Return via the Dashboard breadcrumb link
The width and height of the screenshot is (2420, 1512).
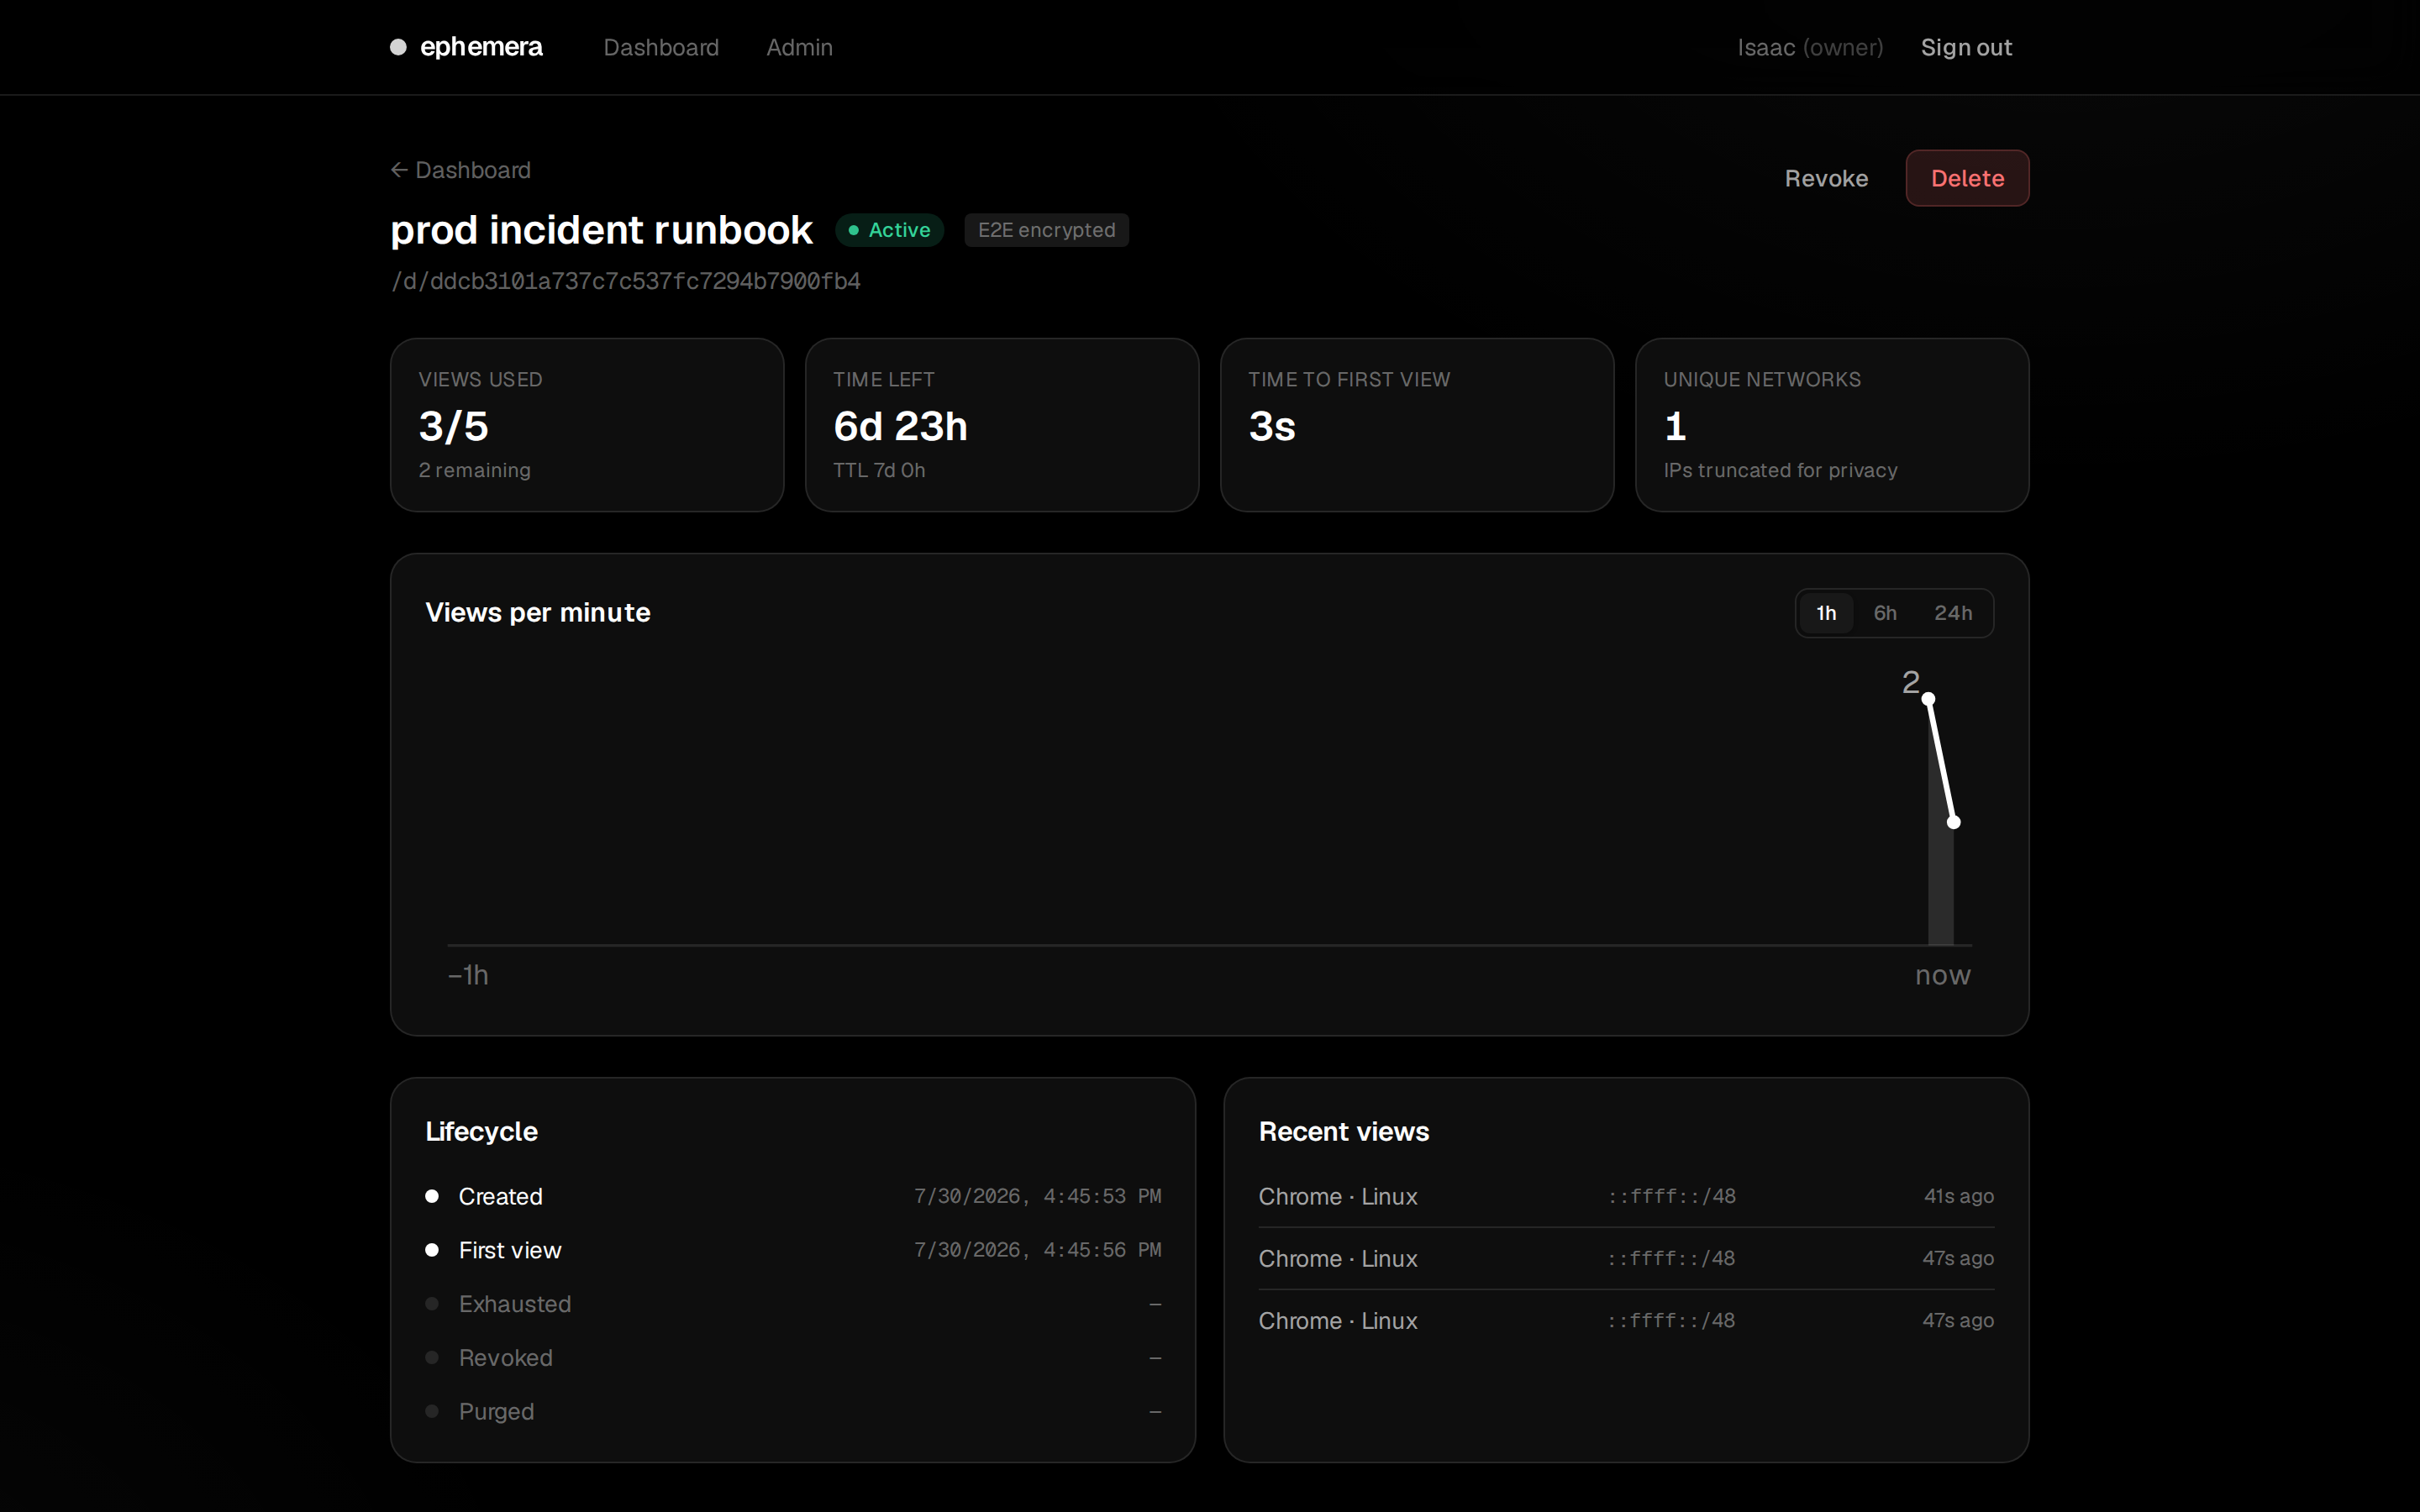[461, 170]
